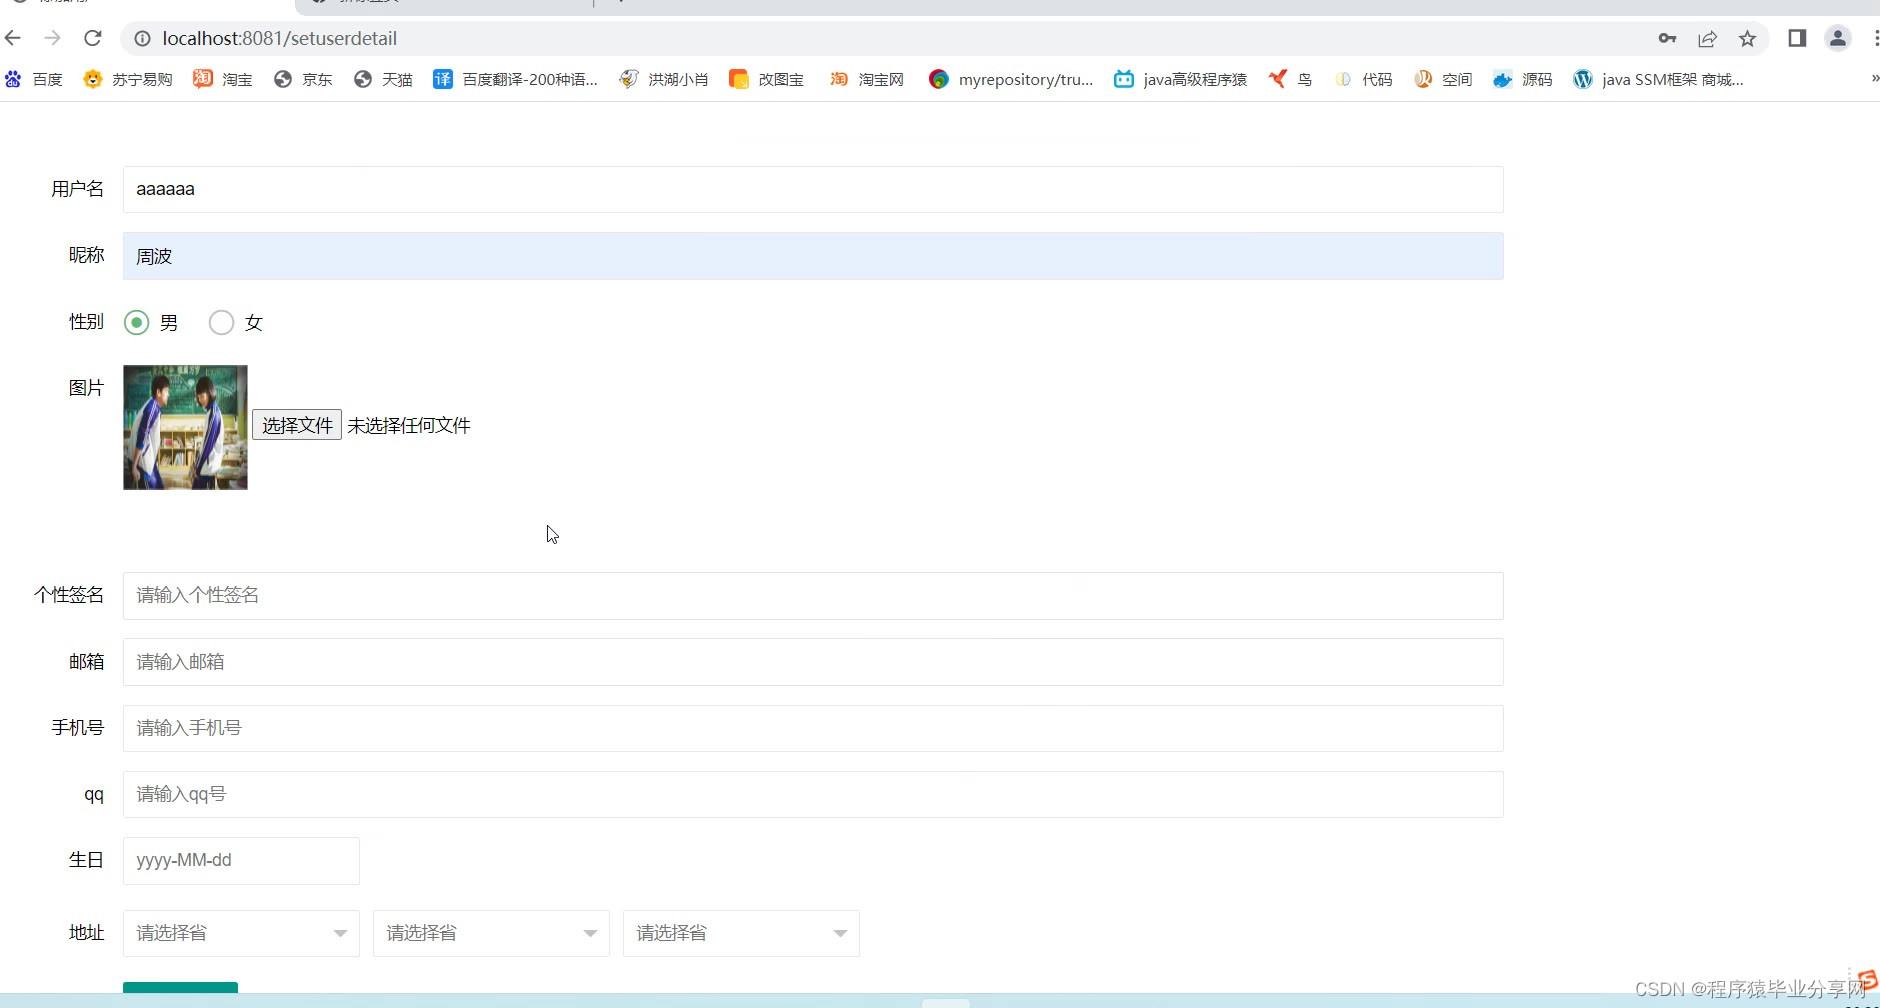Open the 生日 date field
This screenshot has width=1880, height=1008.
coord(241,861)
